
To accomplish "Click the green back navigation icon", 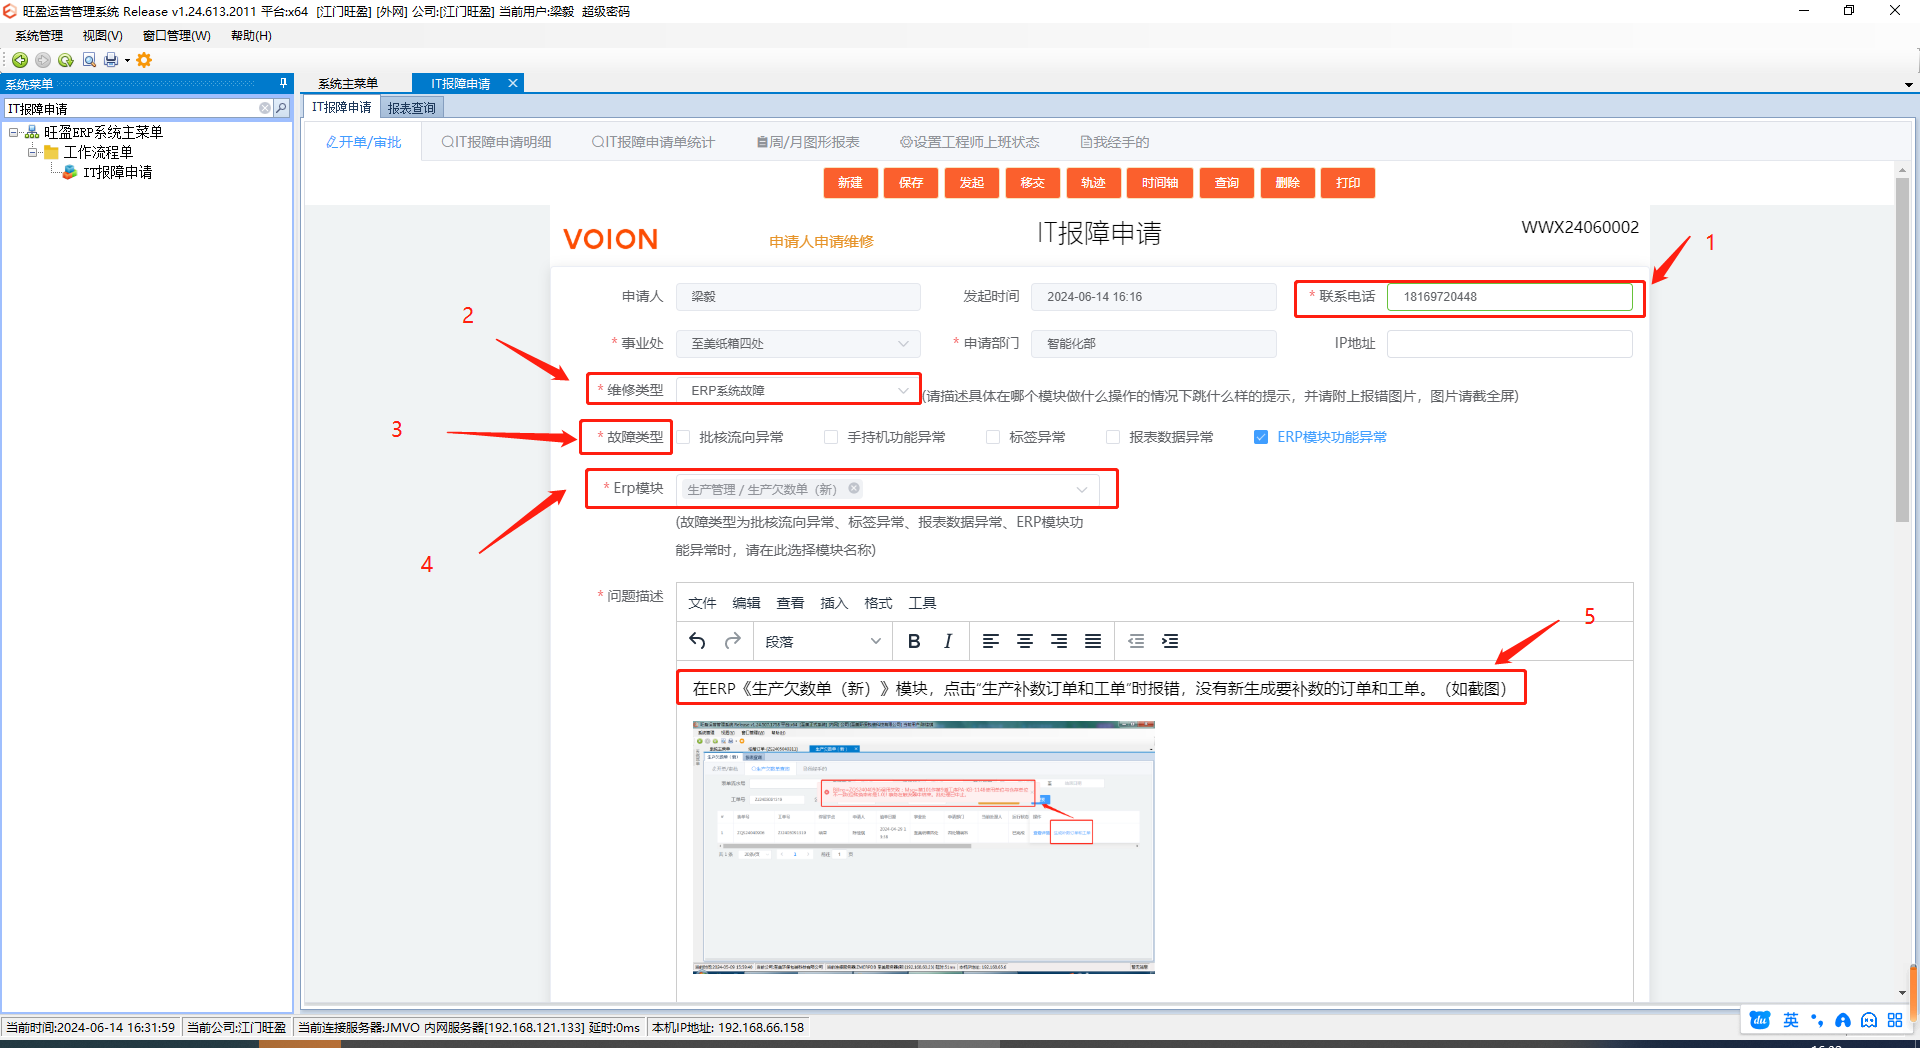I will tap(20, 60).
